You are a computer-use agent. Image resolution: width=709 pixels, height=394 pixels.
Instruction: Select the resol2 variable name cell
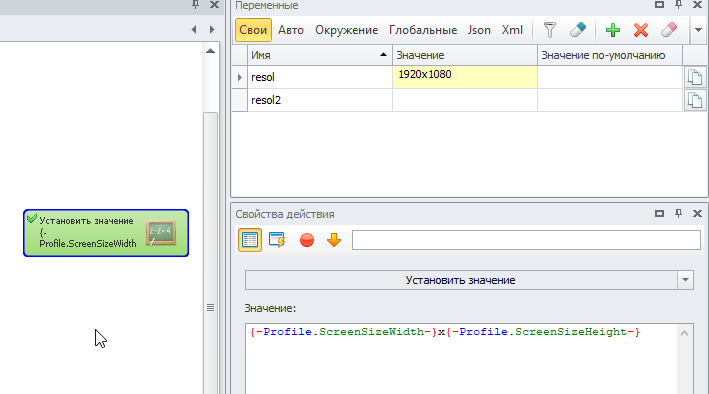coord(320,100)
